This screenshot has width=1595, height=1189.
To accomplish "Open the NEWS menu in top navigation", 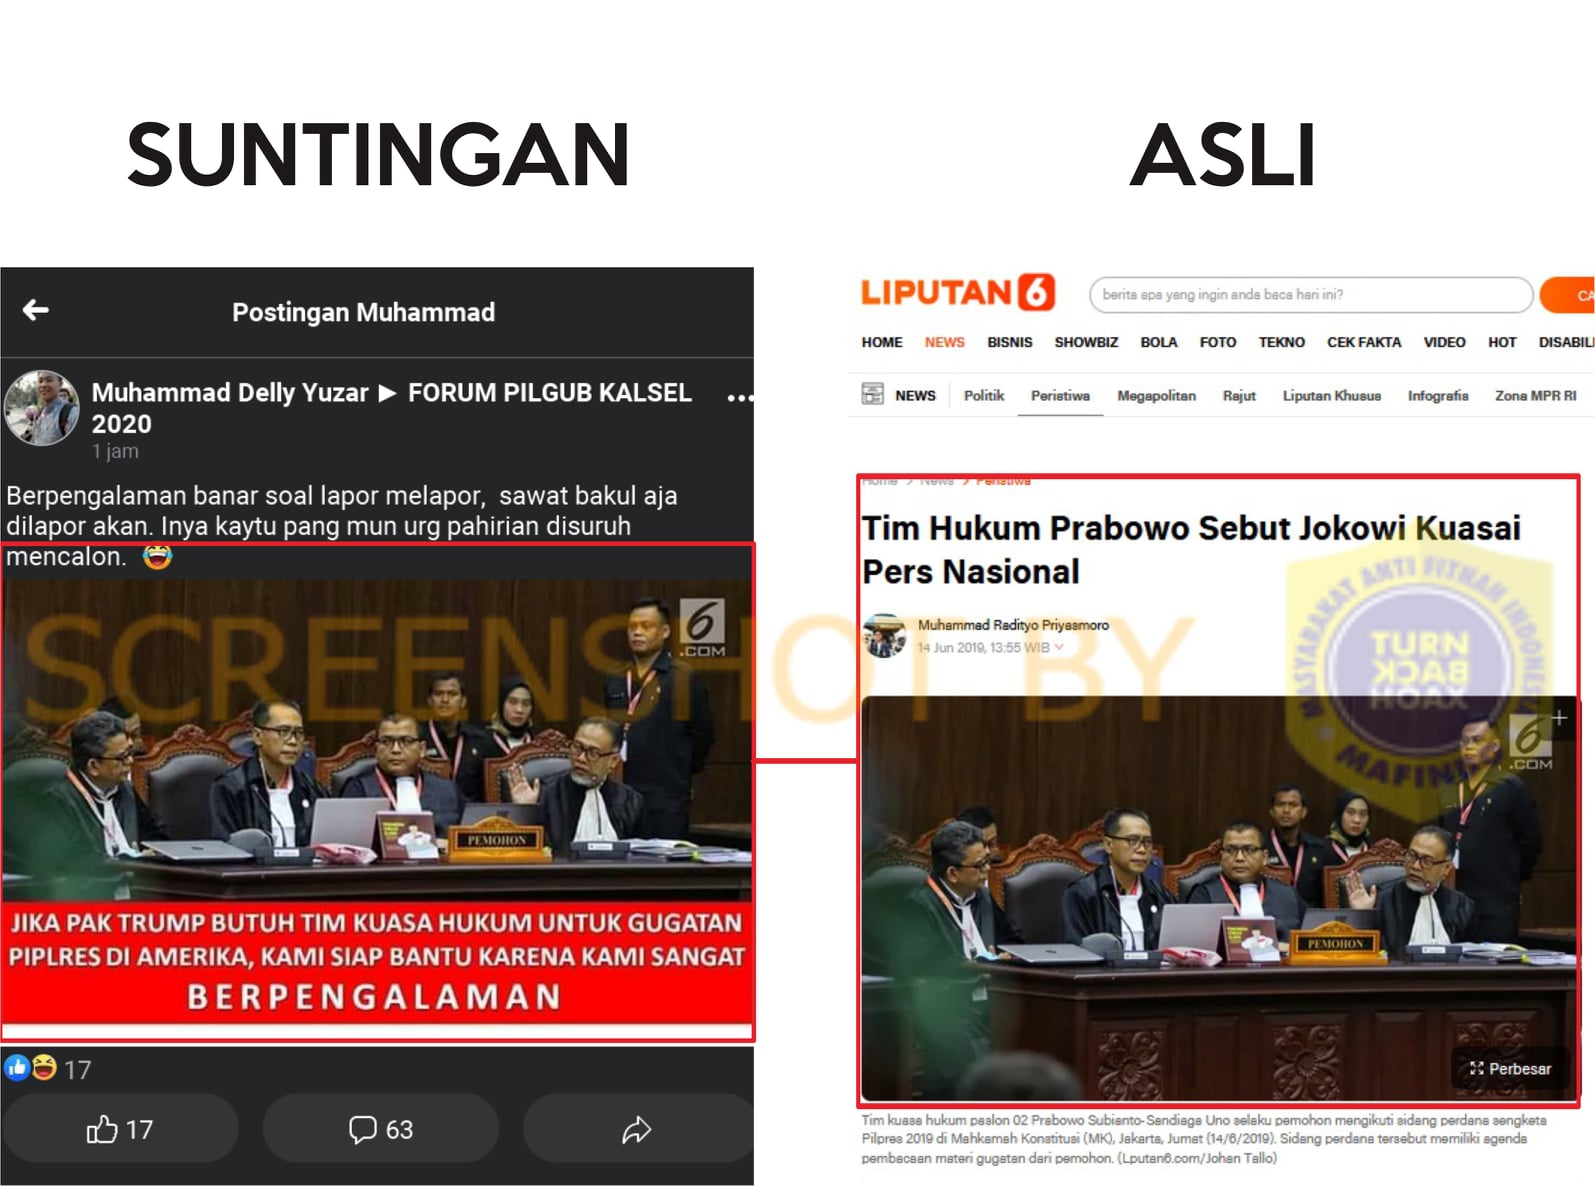I will coord(945,342).
